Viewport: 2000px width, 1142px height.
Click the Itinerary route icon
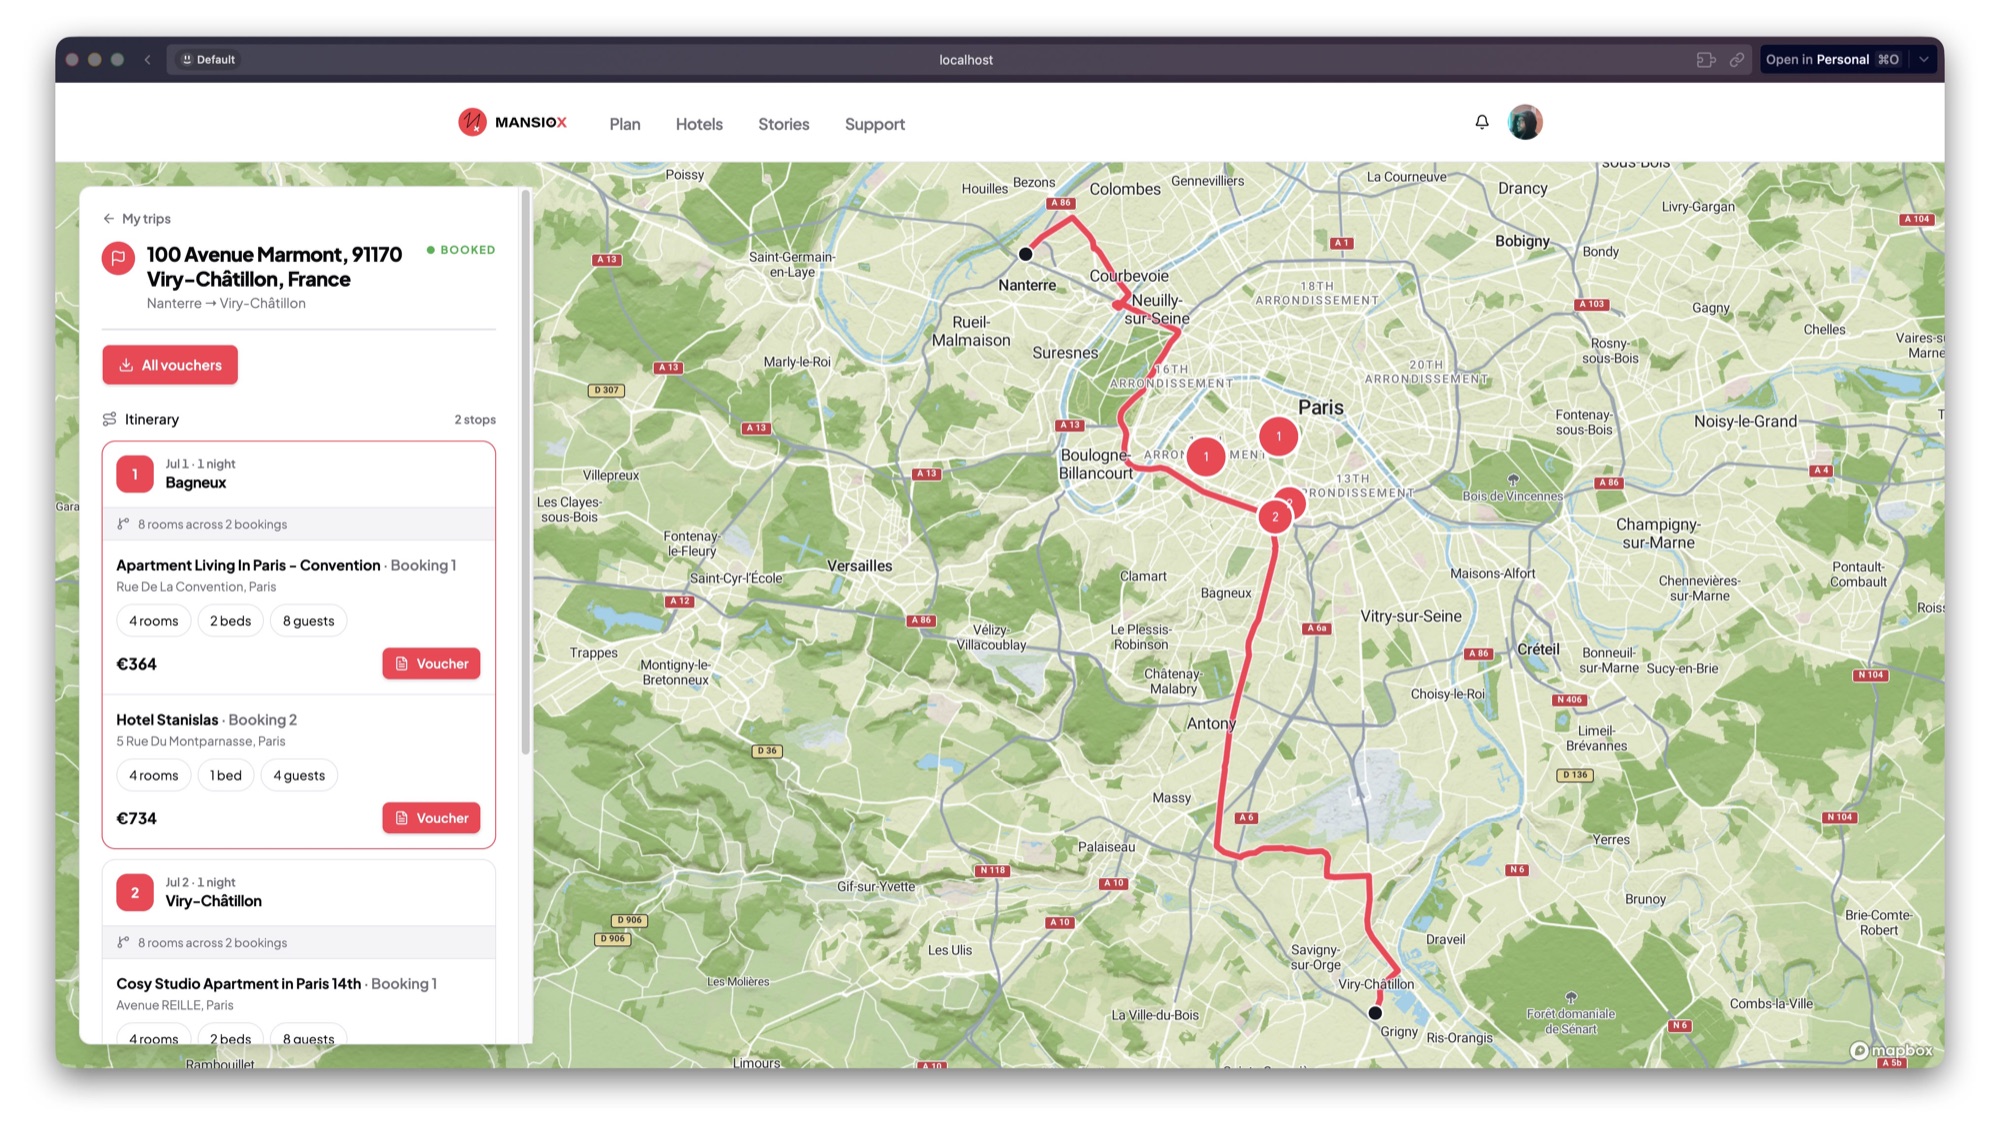click(110, 419)
